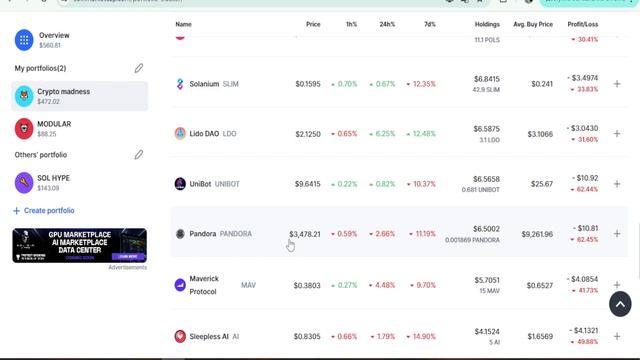Open the Pandora PANDORA name link
This screenshot has height=360, width=640.
[220, 234]
